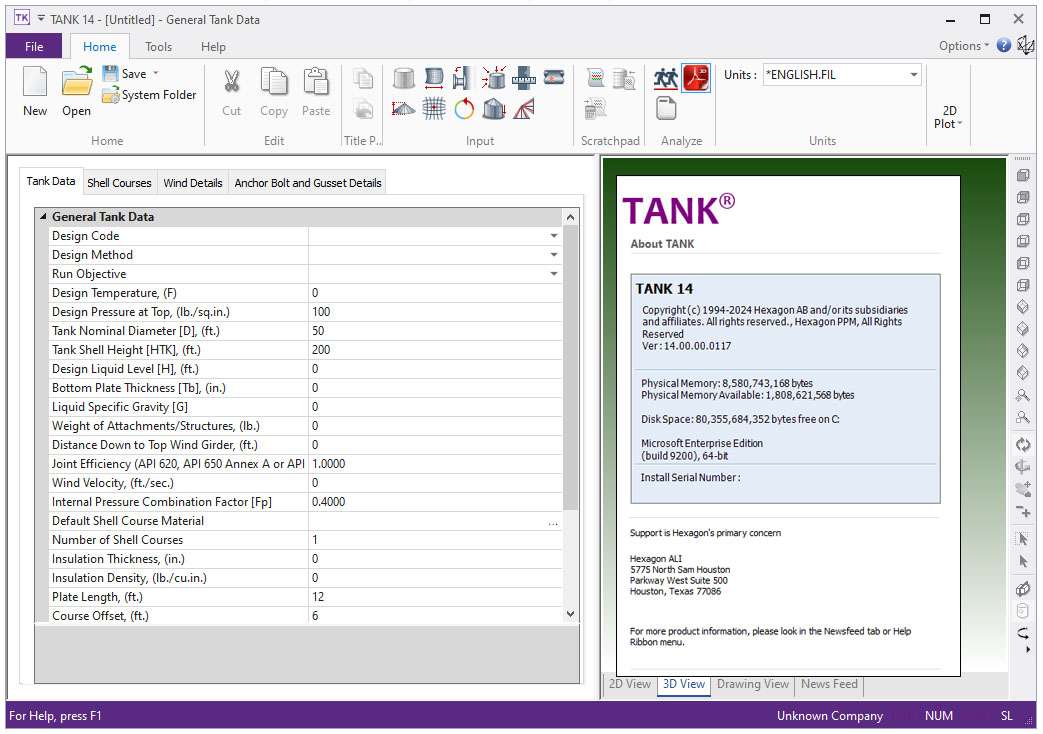Open shell courses input icon with red arrow

click(x=434, y=79)
